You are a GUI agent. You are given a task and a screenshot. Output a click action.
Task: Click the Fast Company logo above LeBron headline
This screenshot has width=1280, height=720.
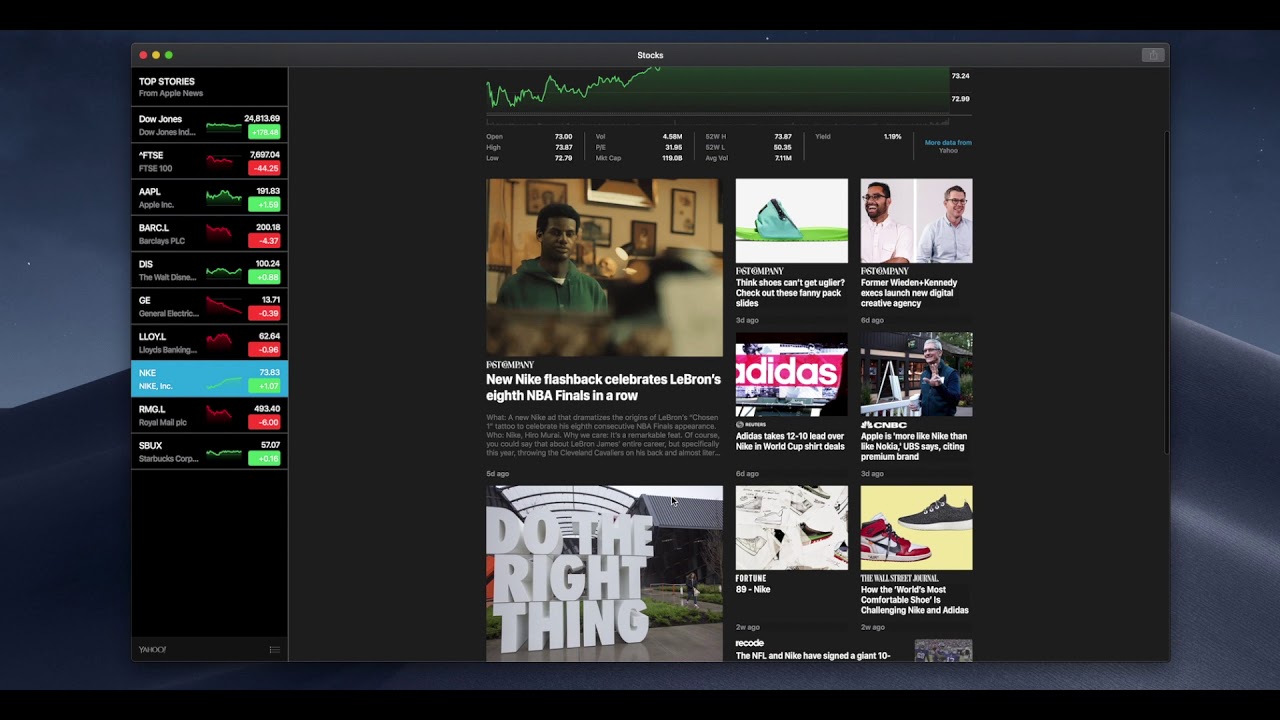pos(510,365)
